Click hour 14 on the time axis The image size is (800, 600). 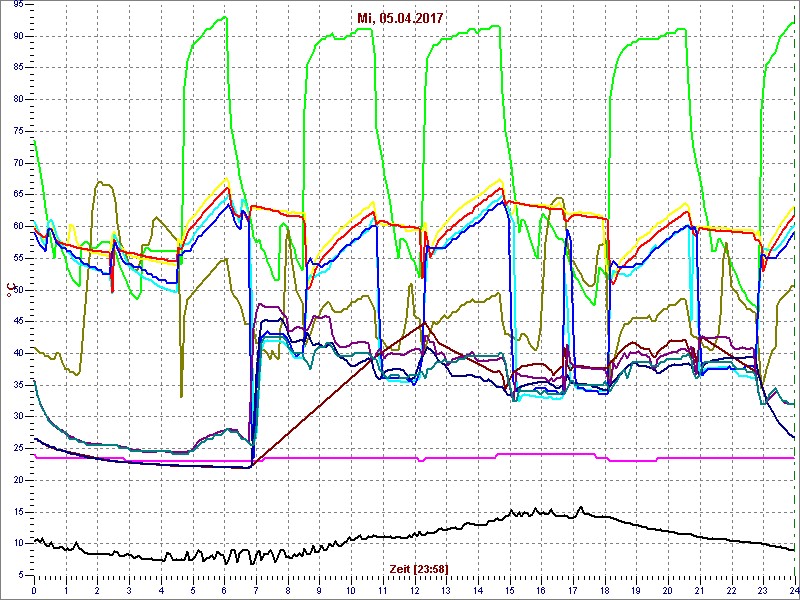coord(478,588)
